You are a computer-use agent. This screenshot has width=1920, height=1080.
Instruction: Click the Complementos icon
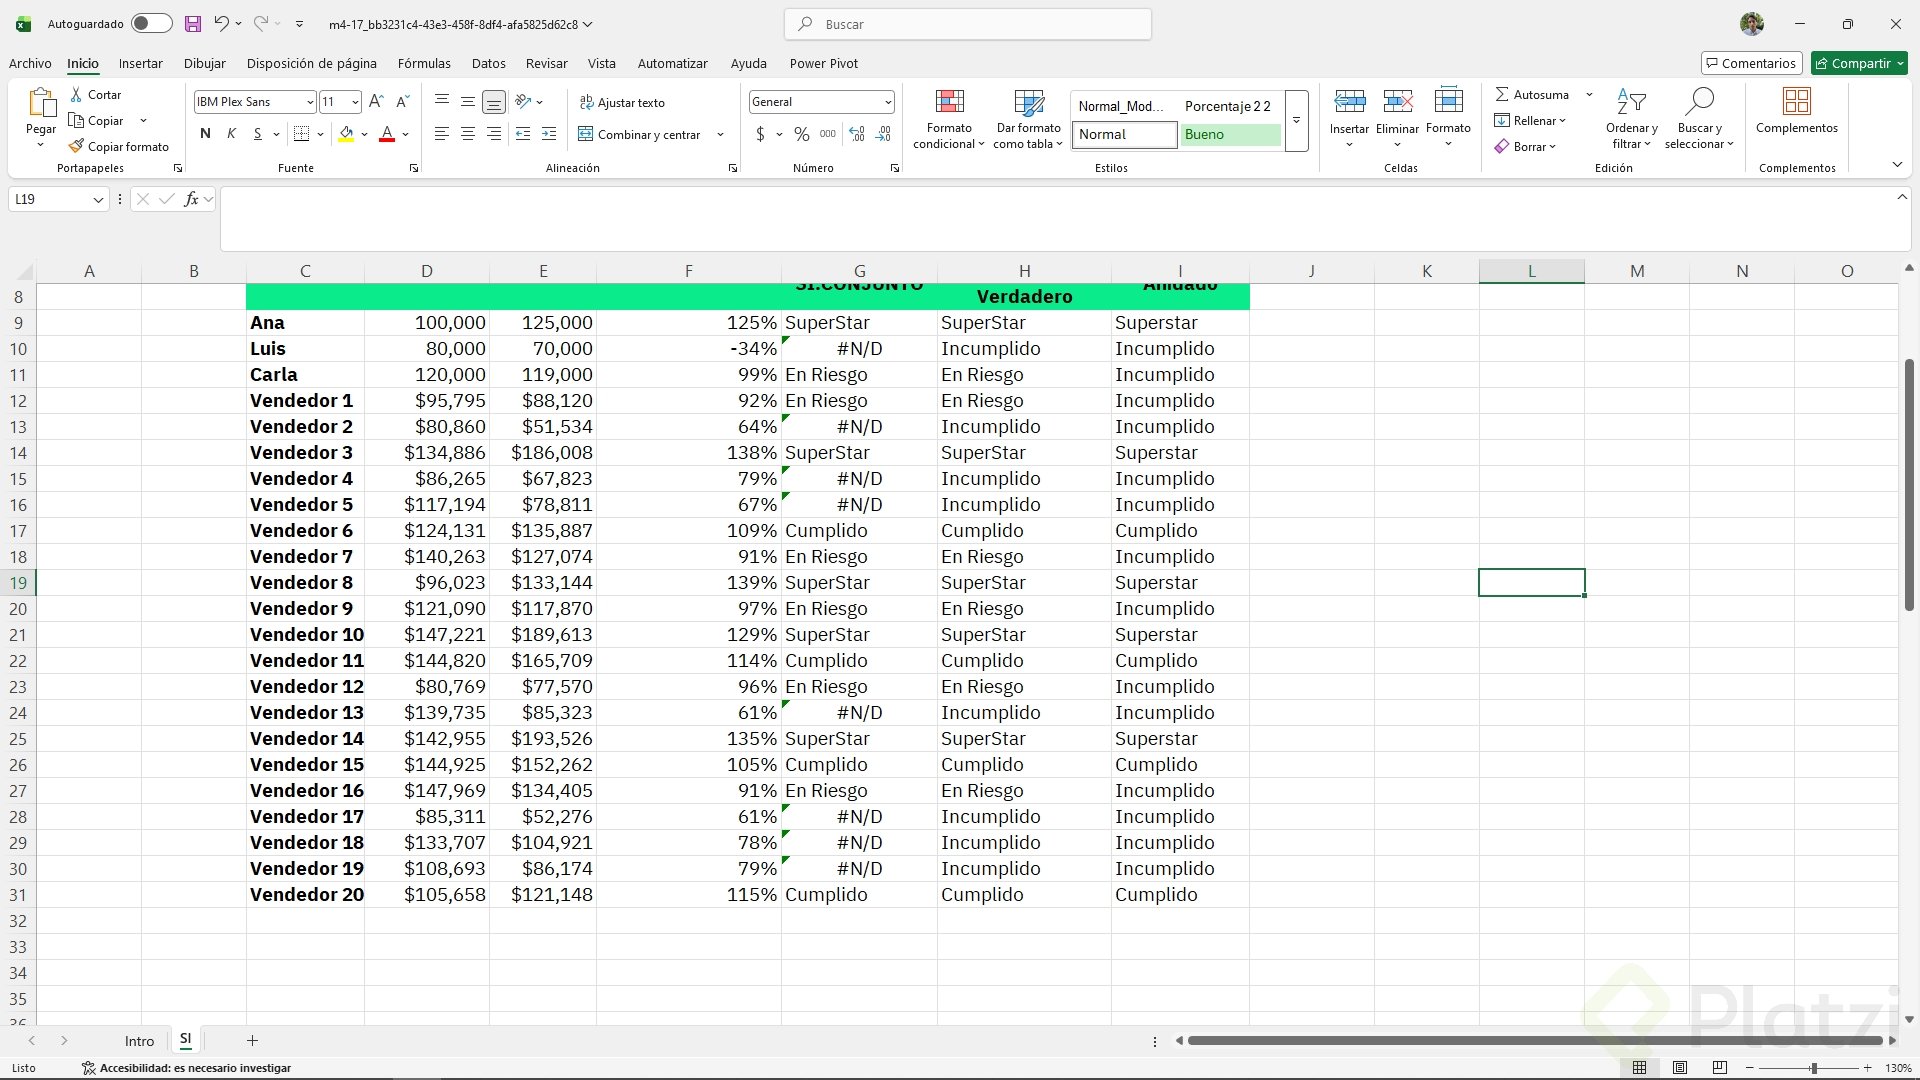1796,102
